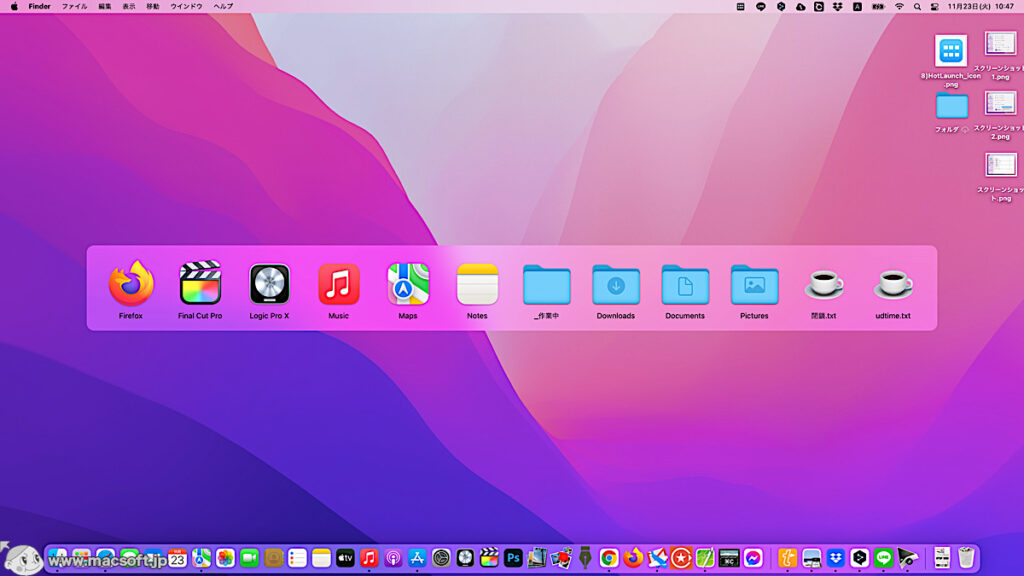Screen dimensions: 1024x576
Task: Open Podcasts in the Dock
Action: click(393, 558)
